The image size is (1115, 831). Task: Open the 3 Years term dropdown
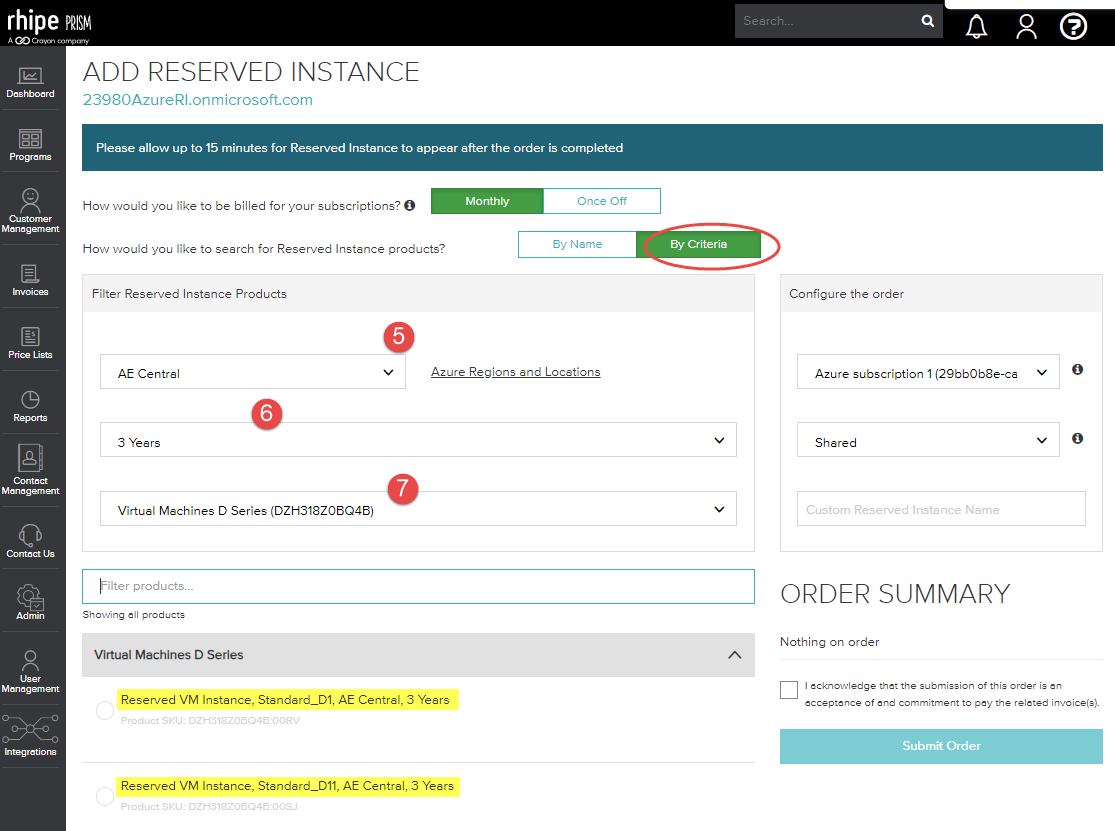pos(417,439)
